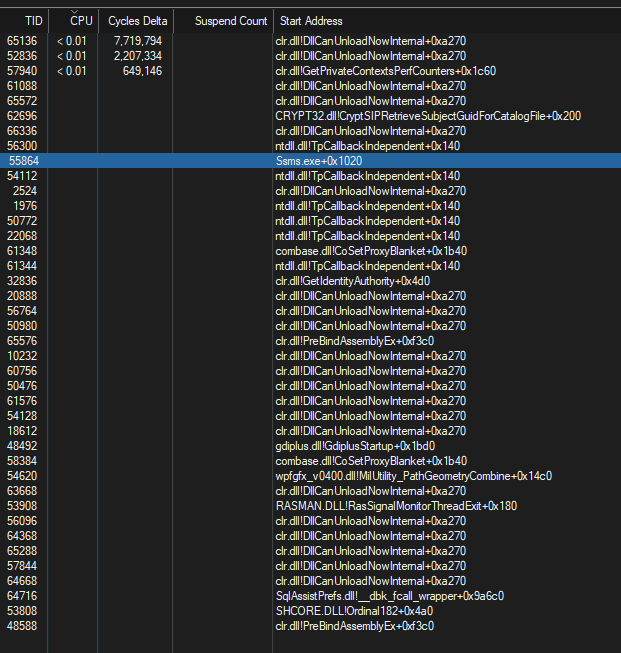
Task: Click the Cycles Delta column header
Action: (137, 21)
